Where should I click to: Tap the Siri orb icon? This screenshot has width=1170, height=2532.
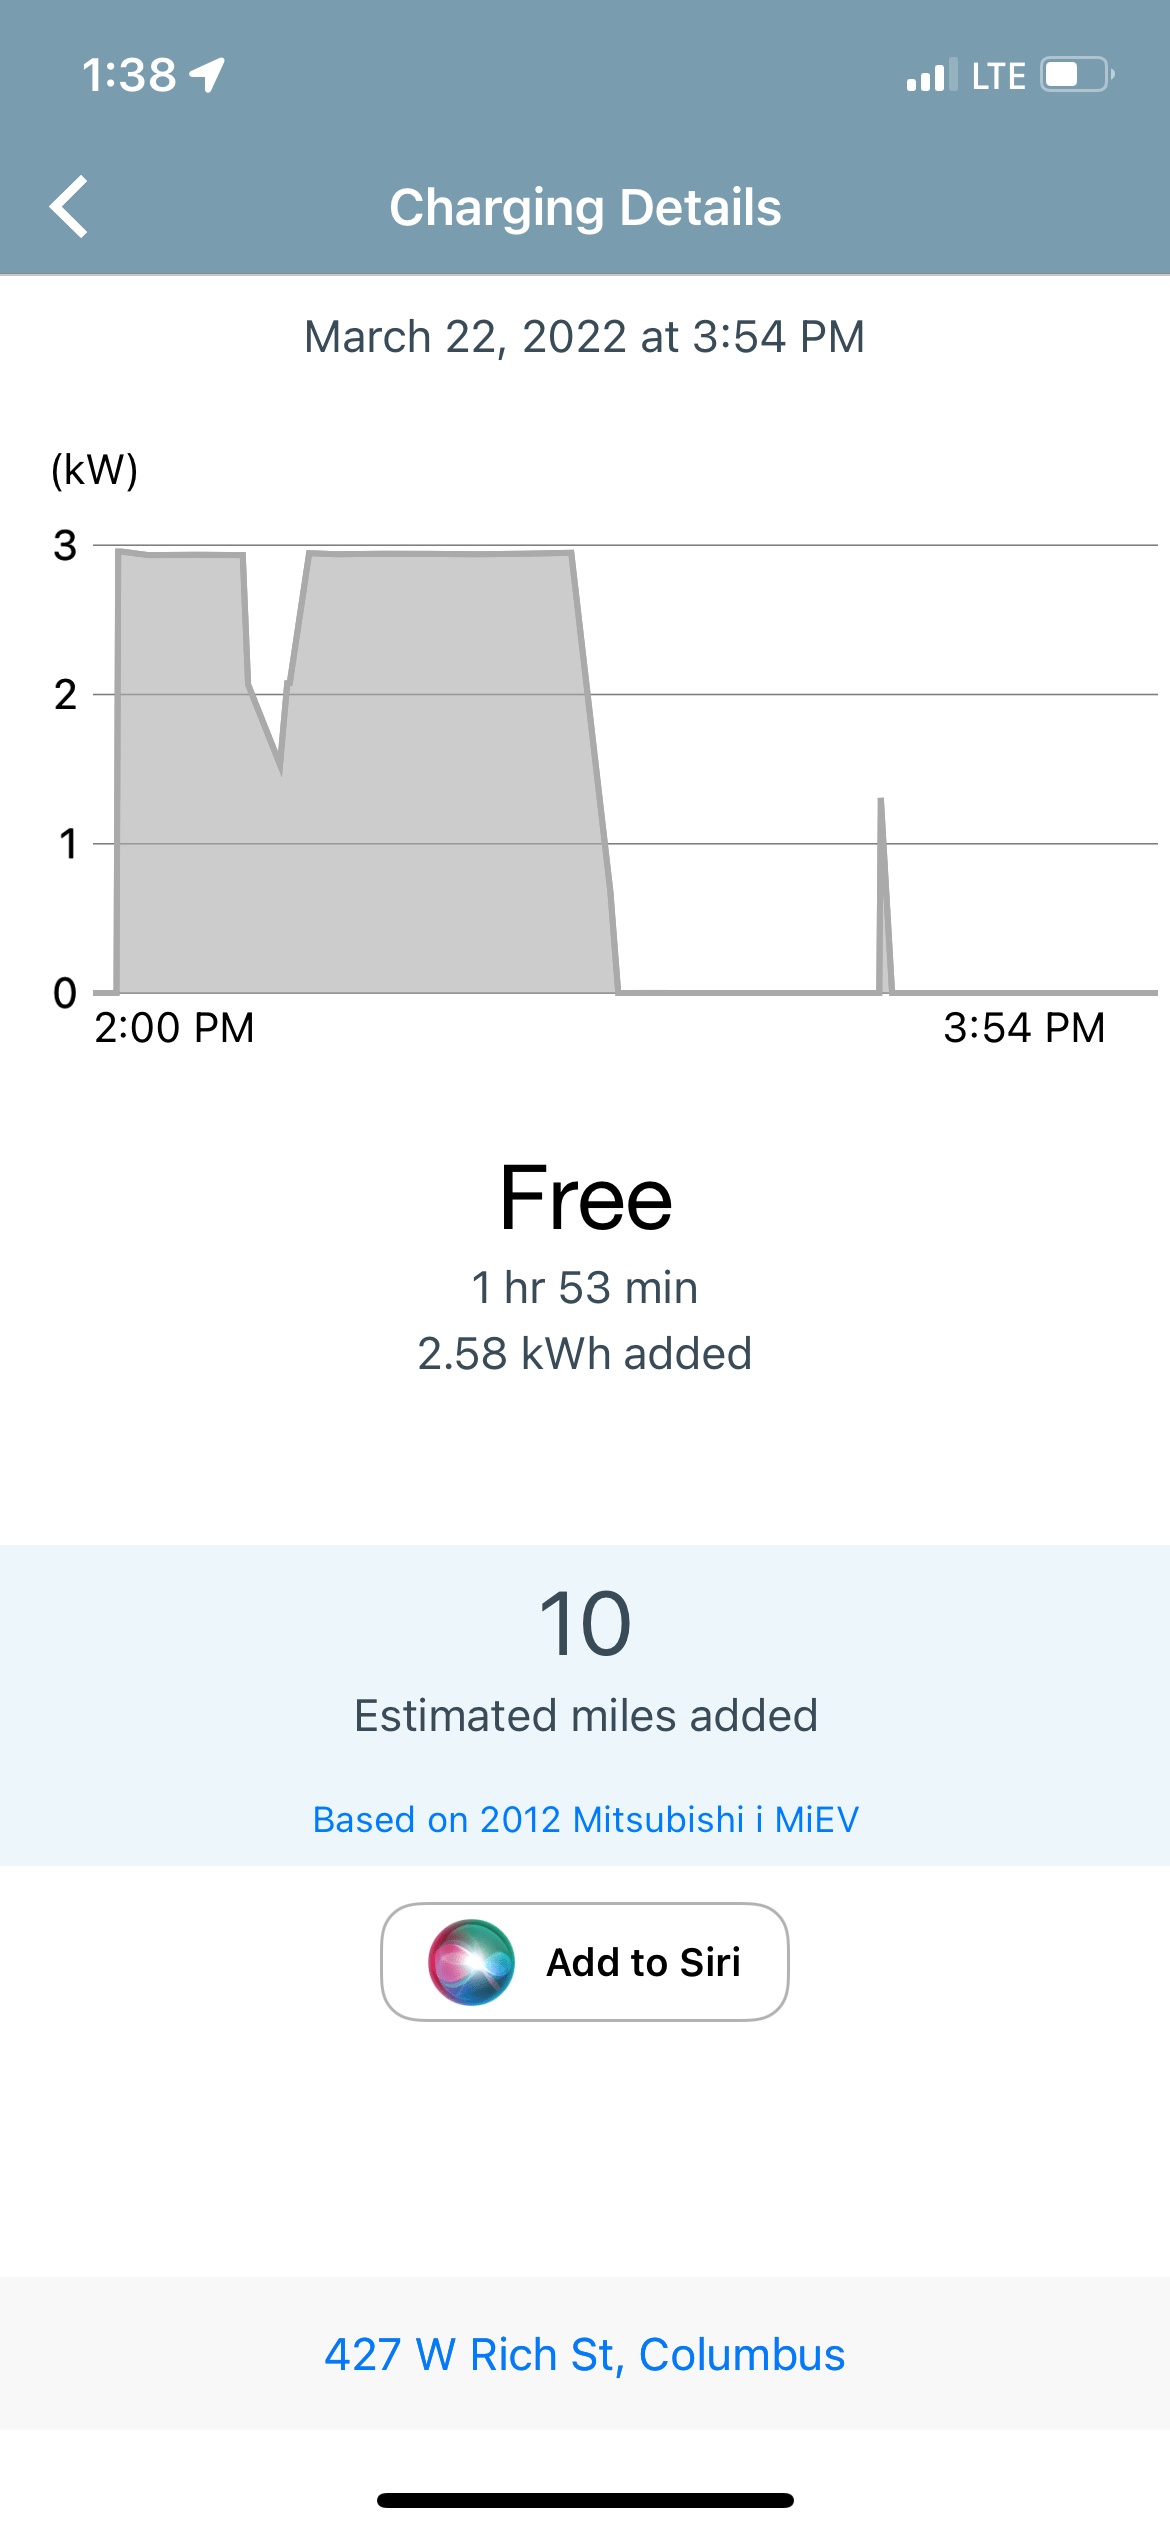coord(471,1962)
